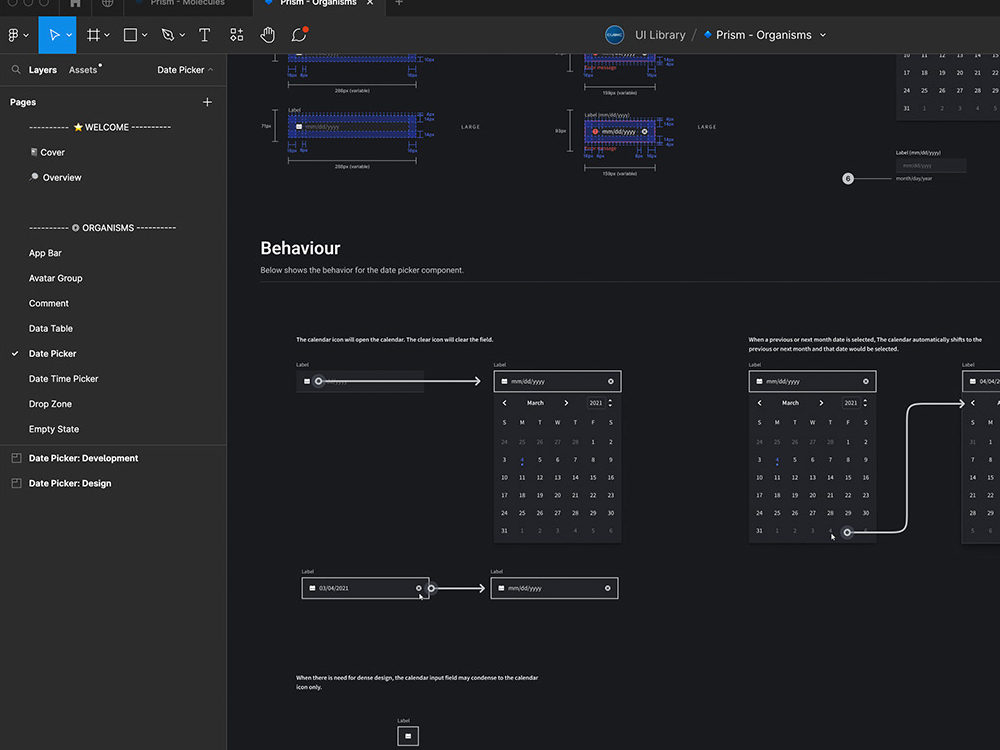Click the compact calendar icon-only field
Screen dimensions: 1000x750
[x=408, y=736]
